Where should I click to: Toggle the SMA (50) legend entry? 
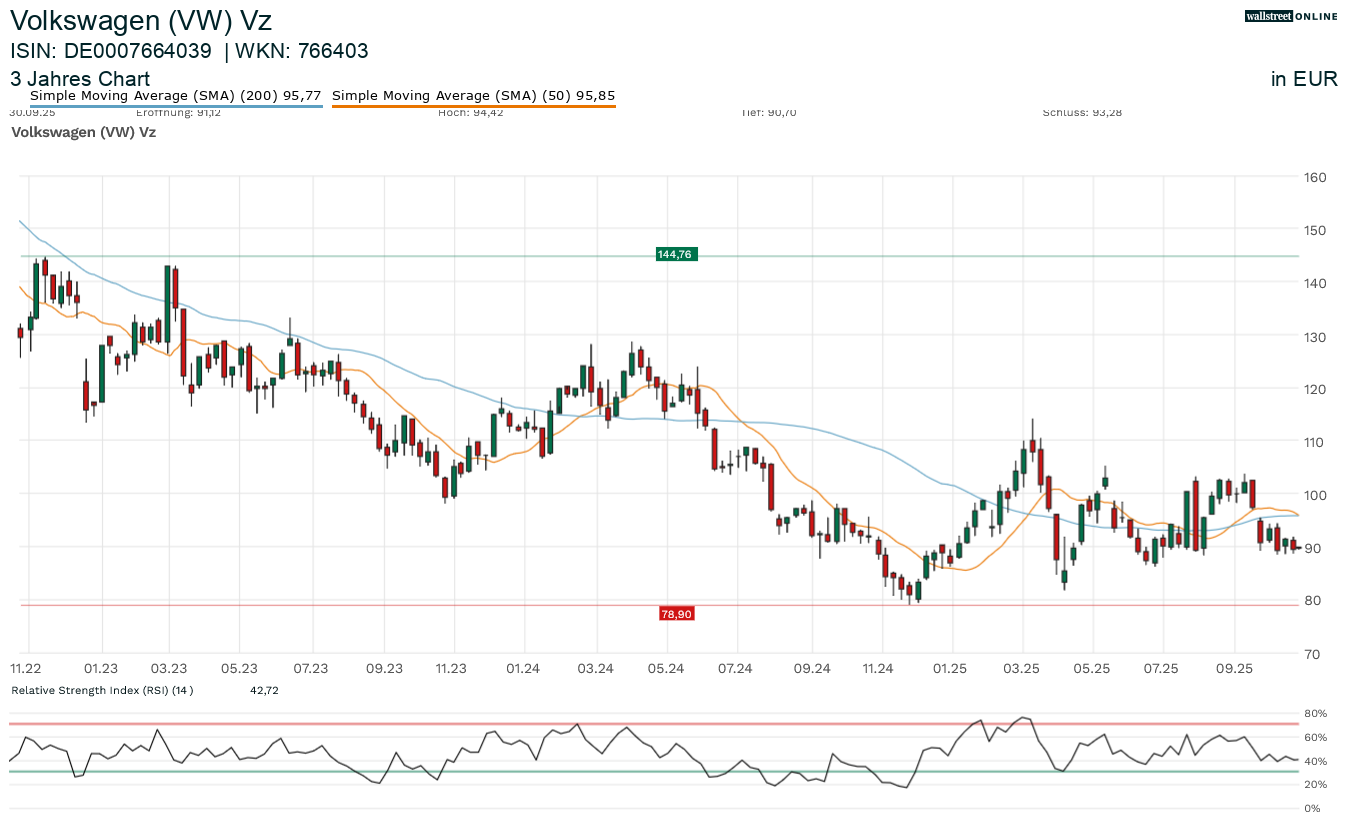pos(473,96)
